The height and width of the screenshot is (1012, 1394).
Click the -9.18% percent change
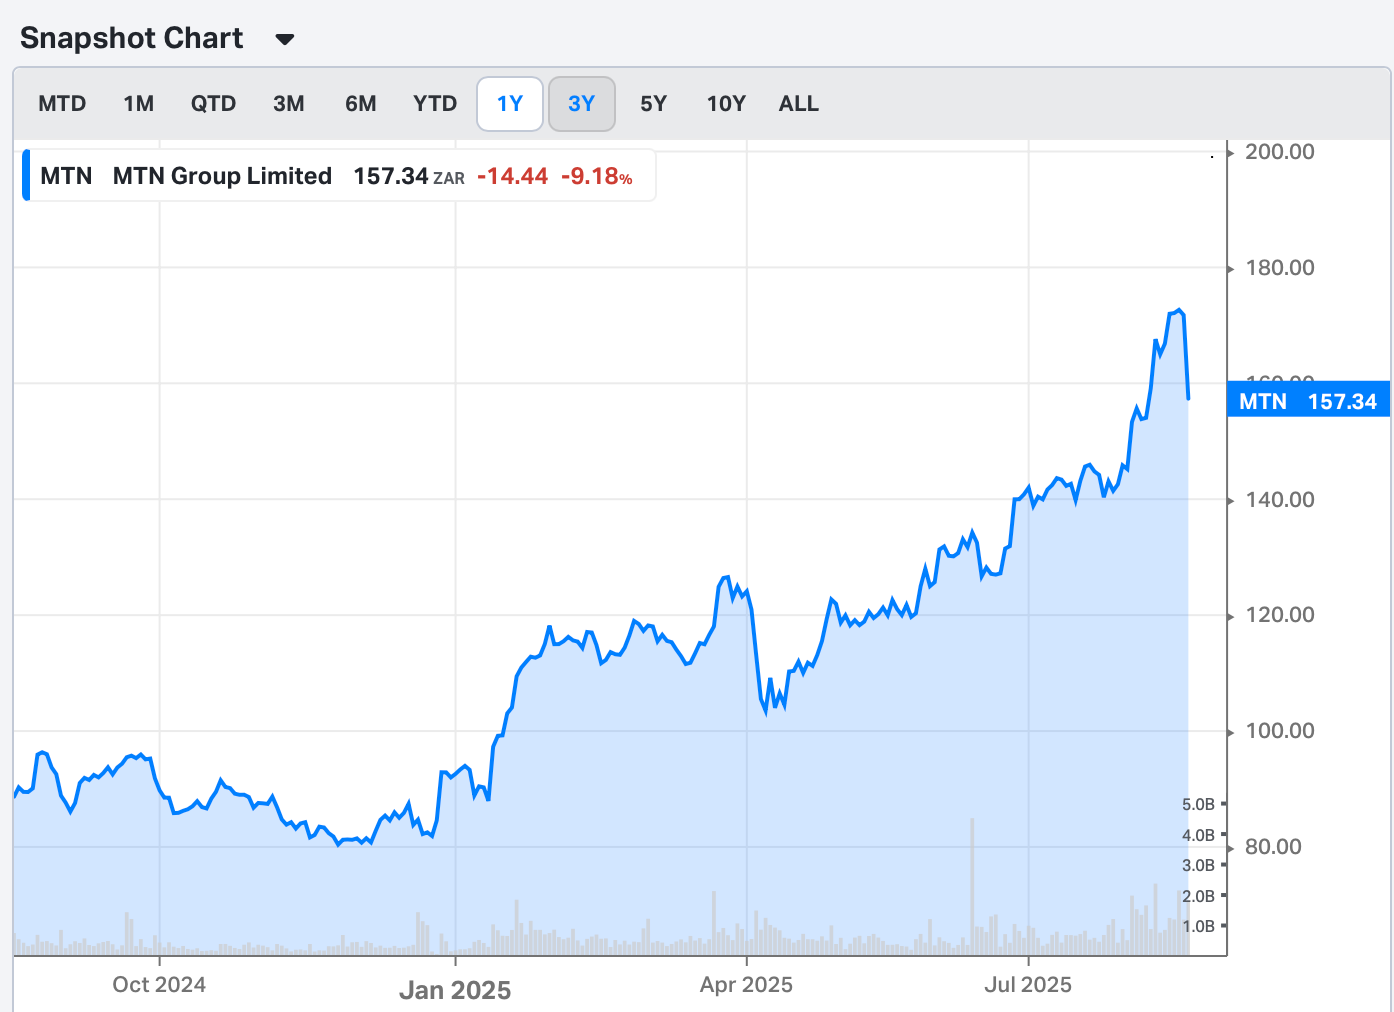click(597, 176)
